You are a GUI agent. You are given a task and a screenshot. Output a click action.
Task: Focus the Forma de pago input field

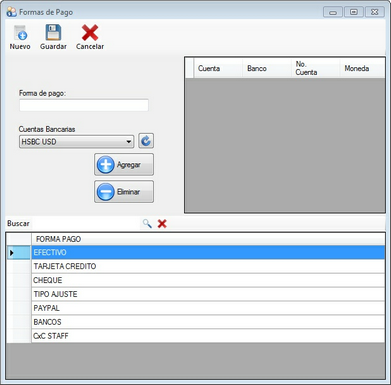[x=84, y=105]
